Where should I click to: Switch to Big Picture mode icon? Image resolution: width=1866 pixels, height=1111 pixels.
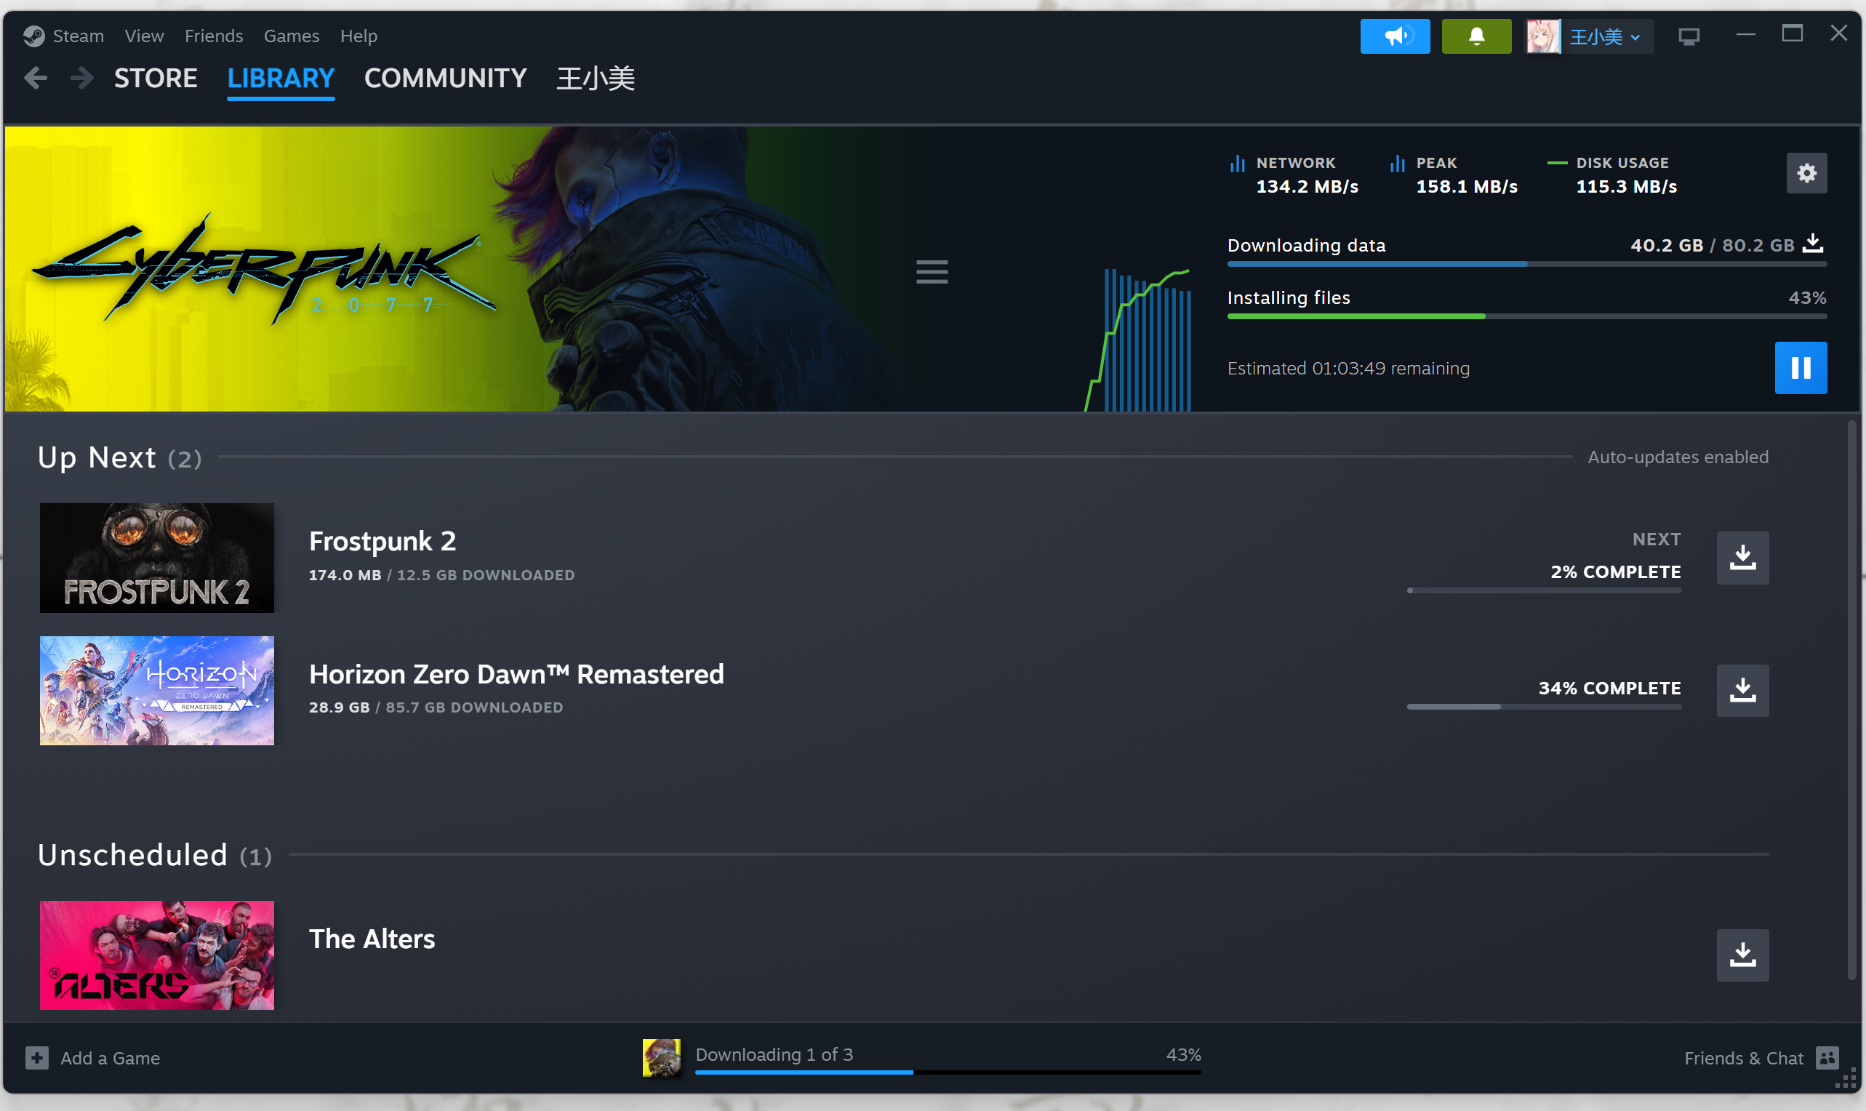1689,37
